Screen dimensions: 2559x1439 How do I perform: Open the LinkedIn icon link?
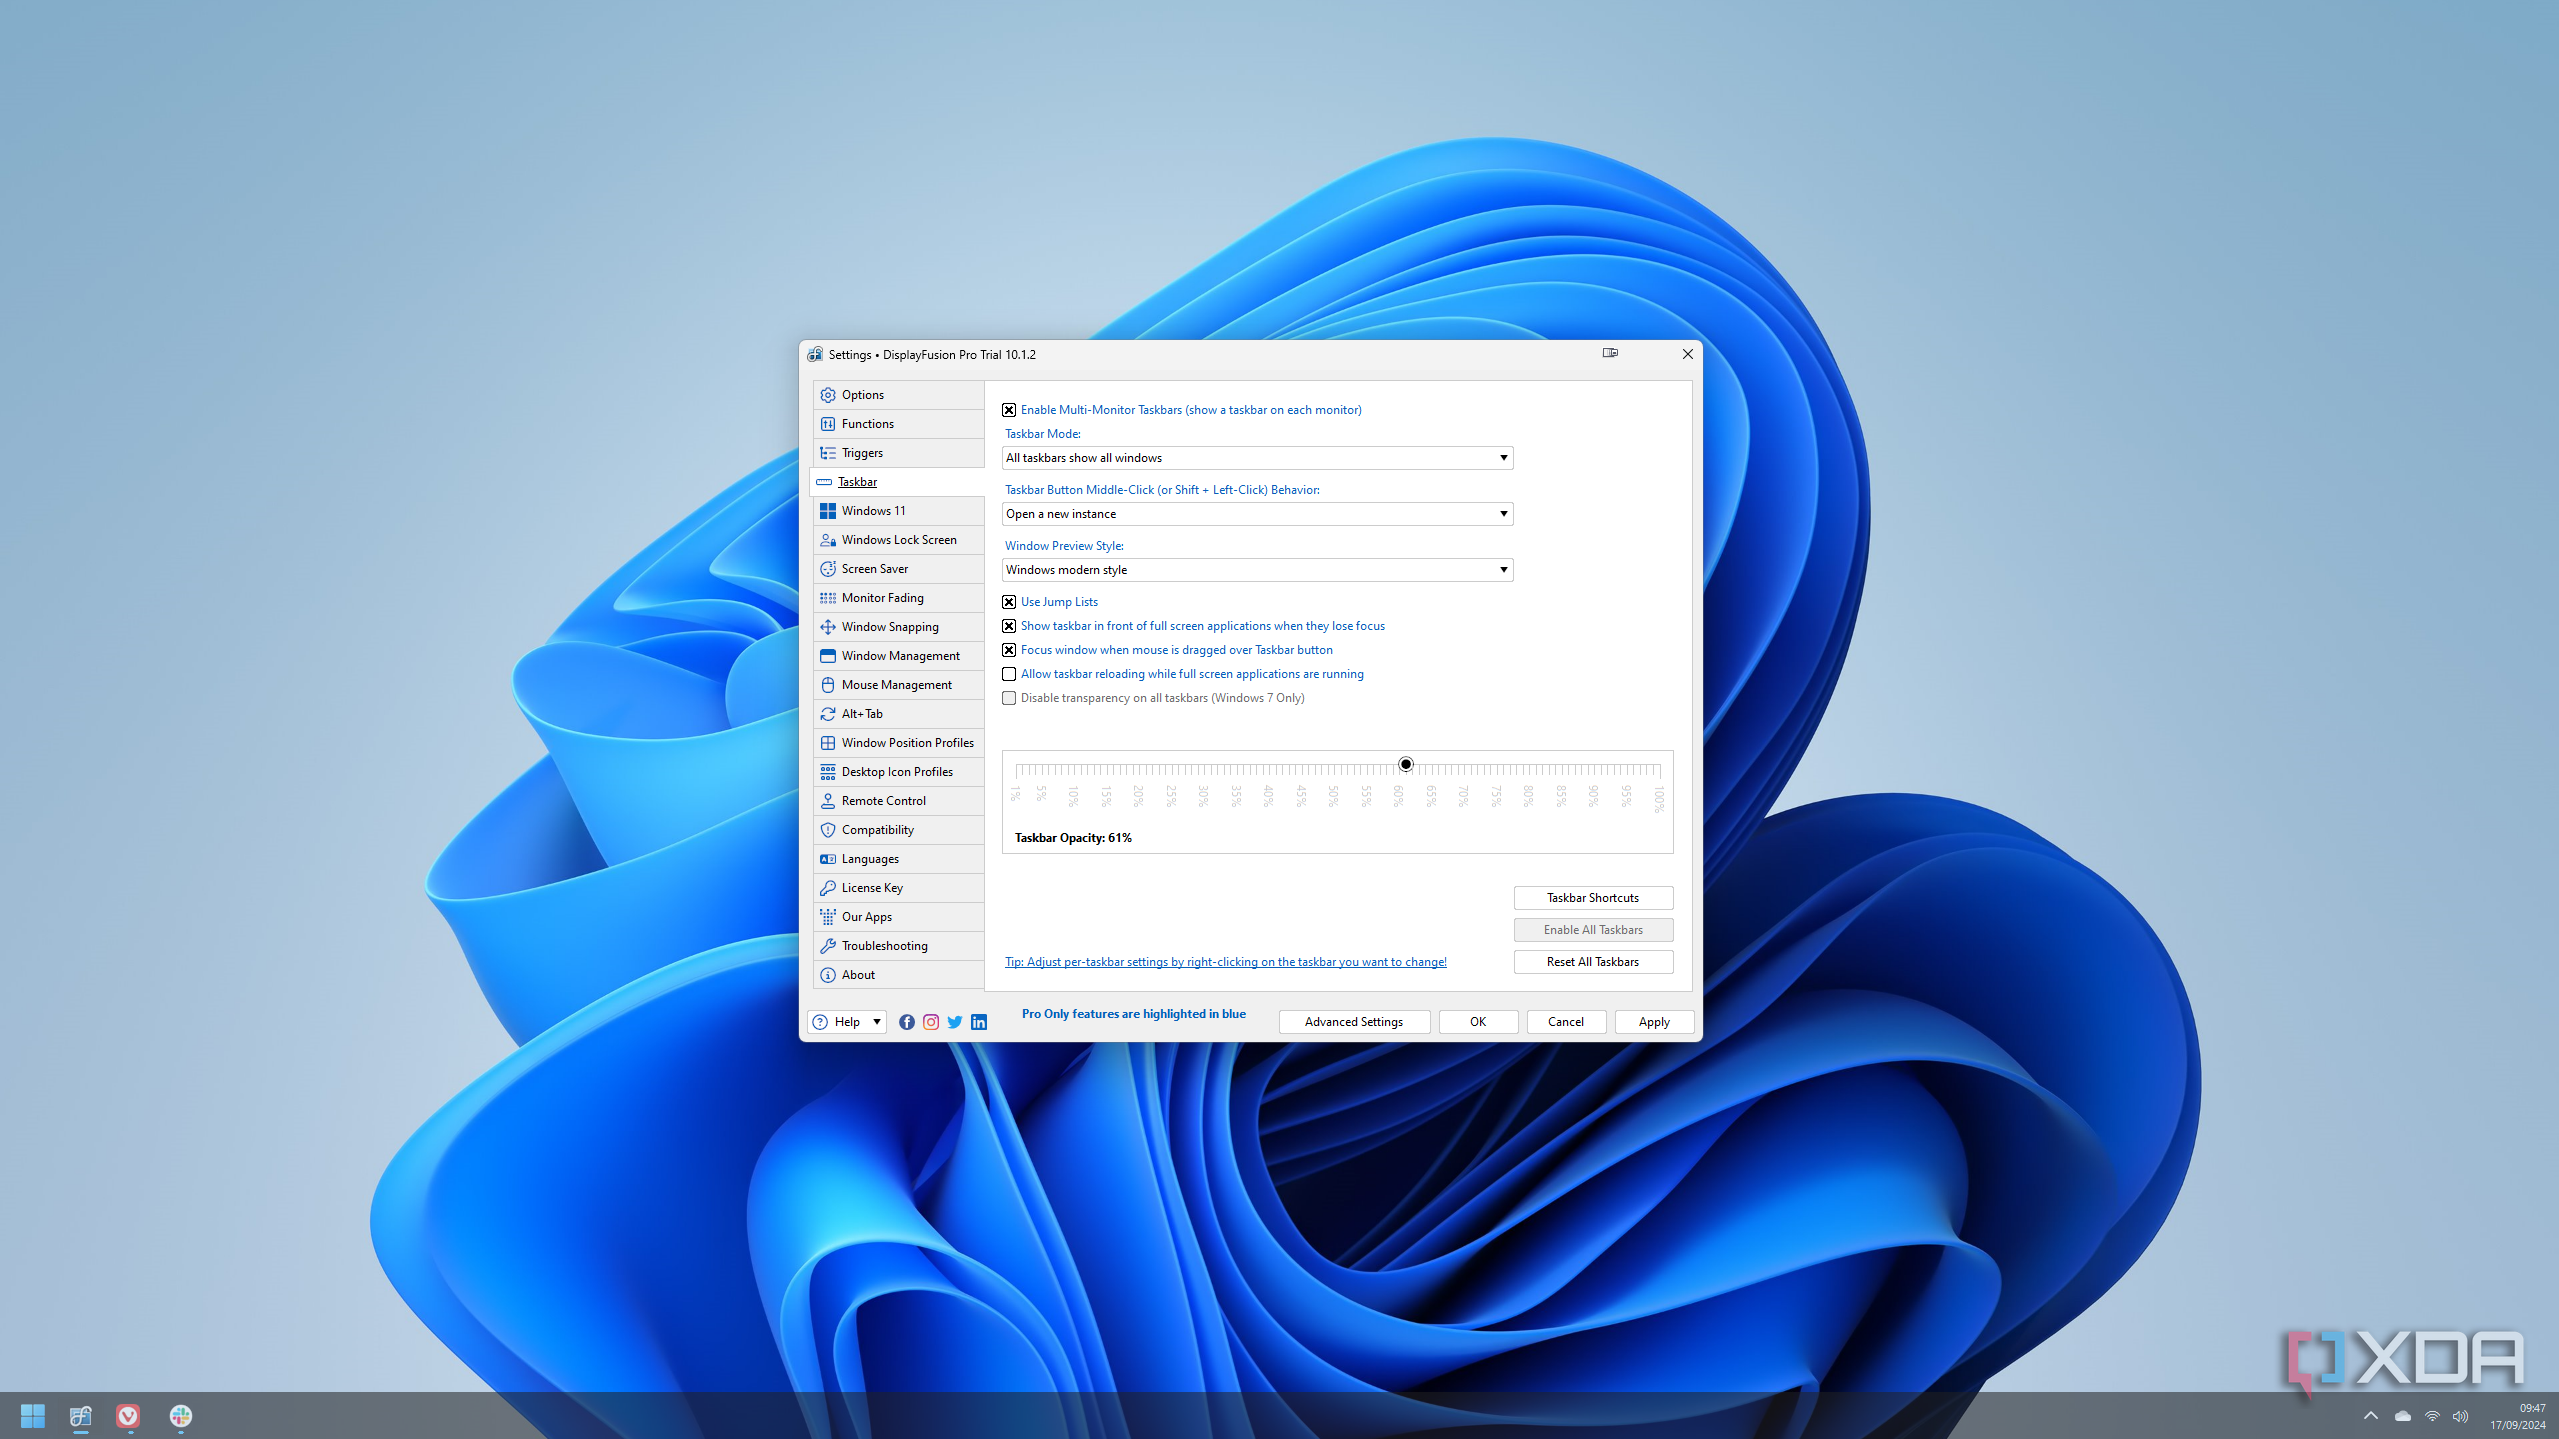coord(979,1021)
